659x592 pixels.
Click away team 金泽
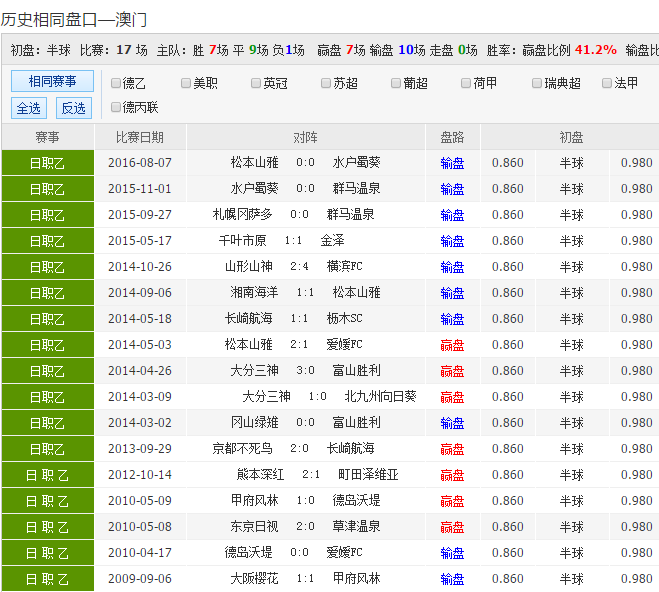point(332,241)
